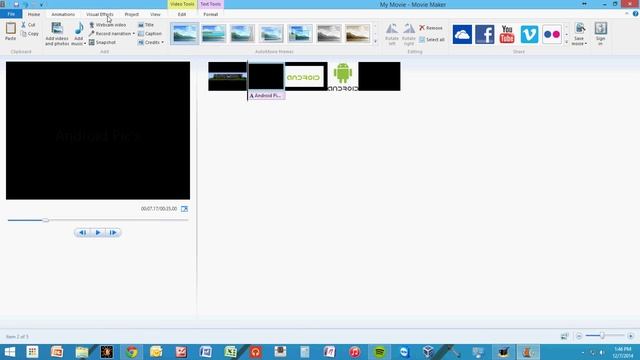Rotate the clip left

392,34
